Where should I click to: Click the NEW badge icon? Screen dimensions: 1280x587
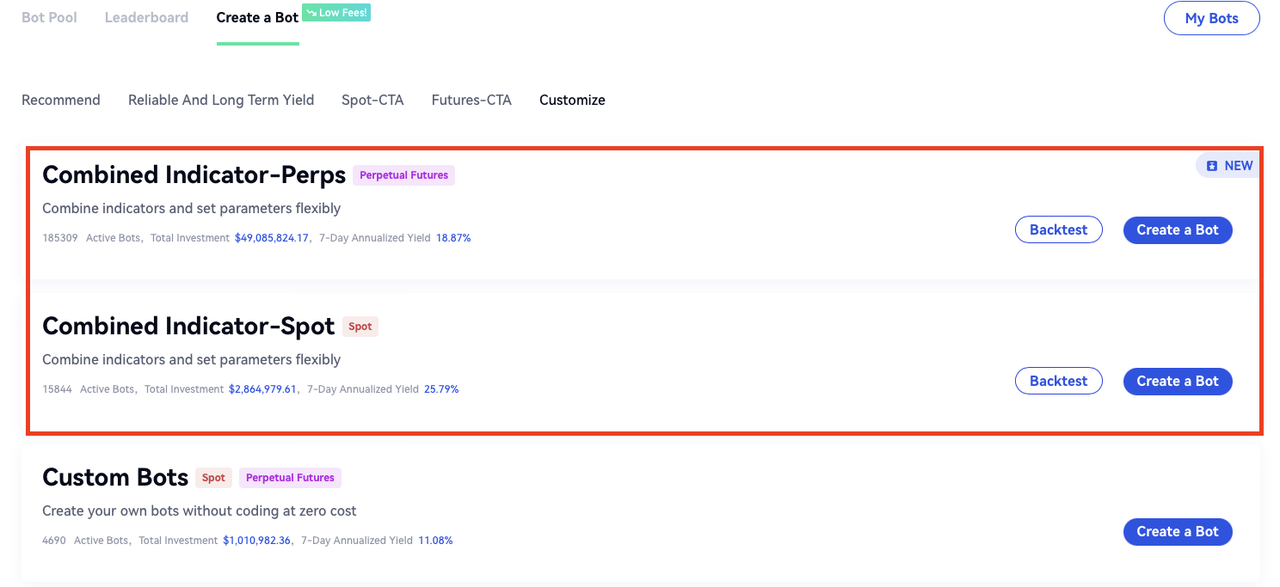tap(1212, 166)
